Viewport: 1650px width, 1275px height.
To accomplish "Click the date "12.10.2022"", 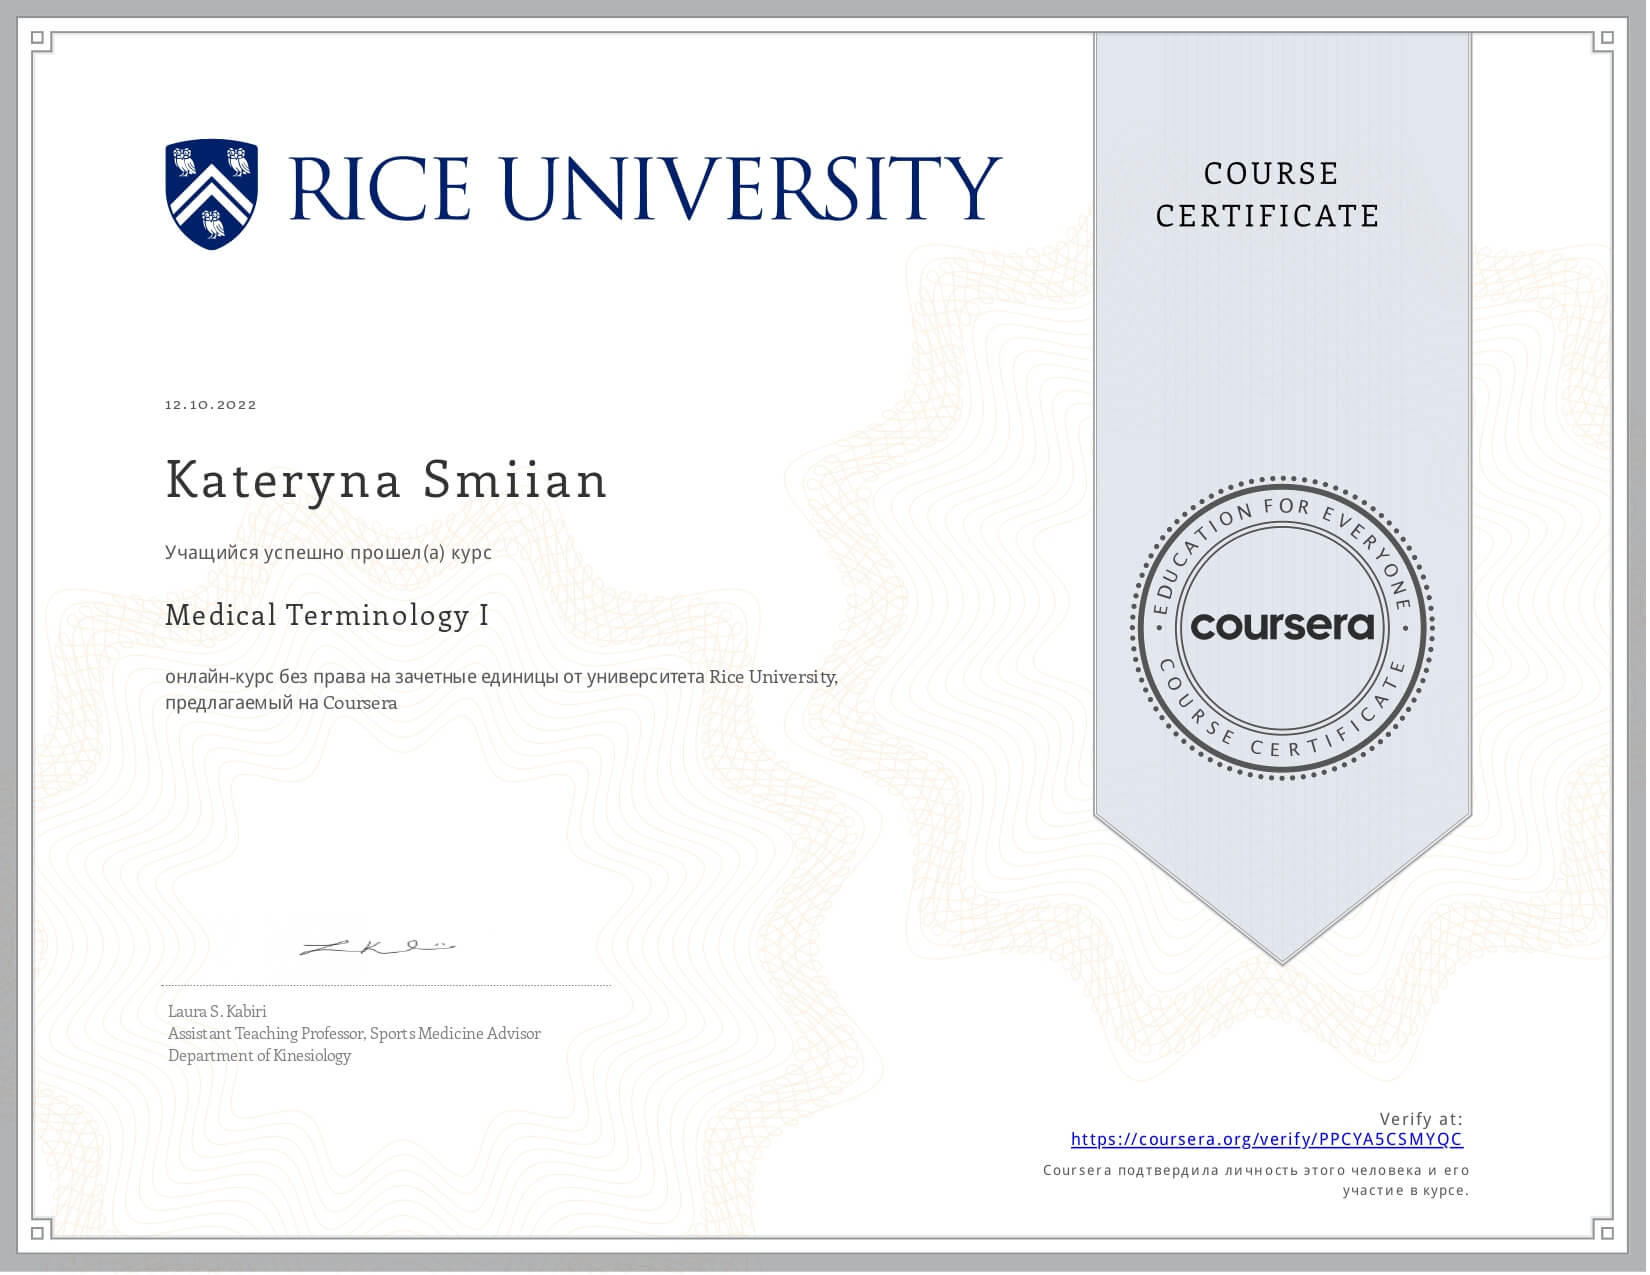I will 211,405.
